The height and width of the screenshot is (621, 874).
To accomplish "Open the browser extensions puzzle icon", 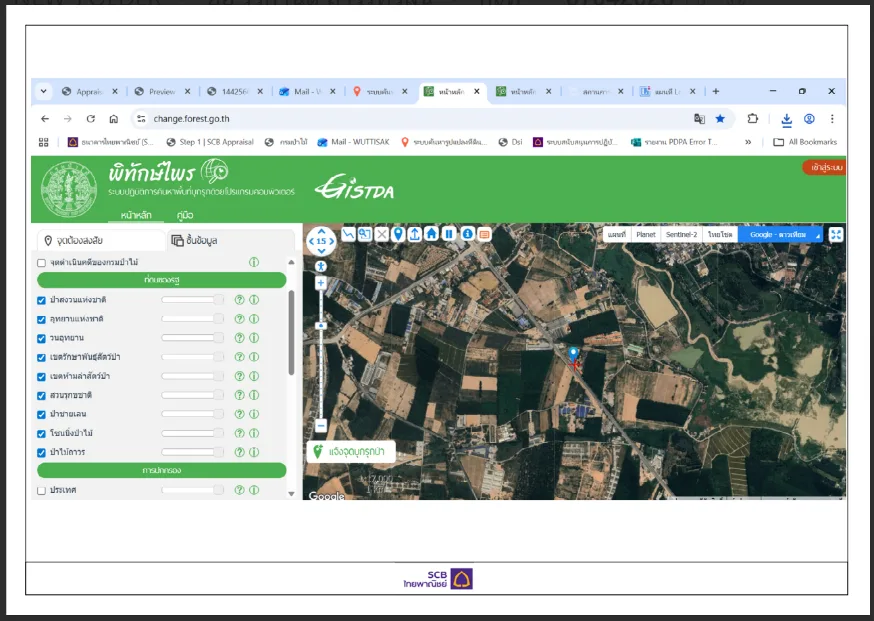I will pyautogui.click(x=752, y=119).
